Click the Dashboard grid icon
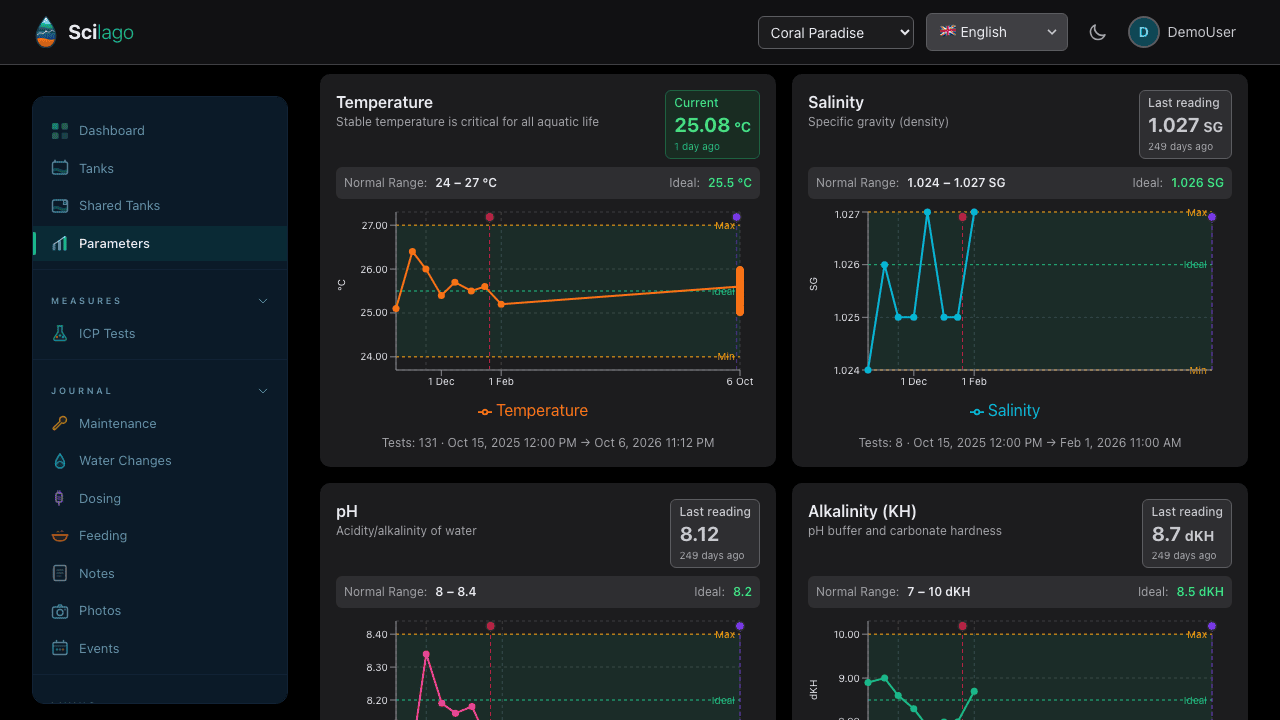Screen dimensions: 1280x720 point(60,130)
